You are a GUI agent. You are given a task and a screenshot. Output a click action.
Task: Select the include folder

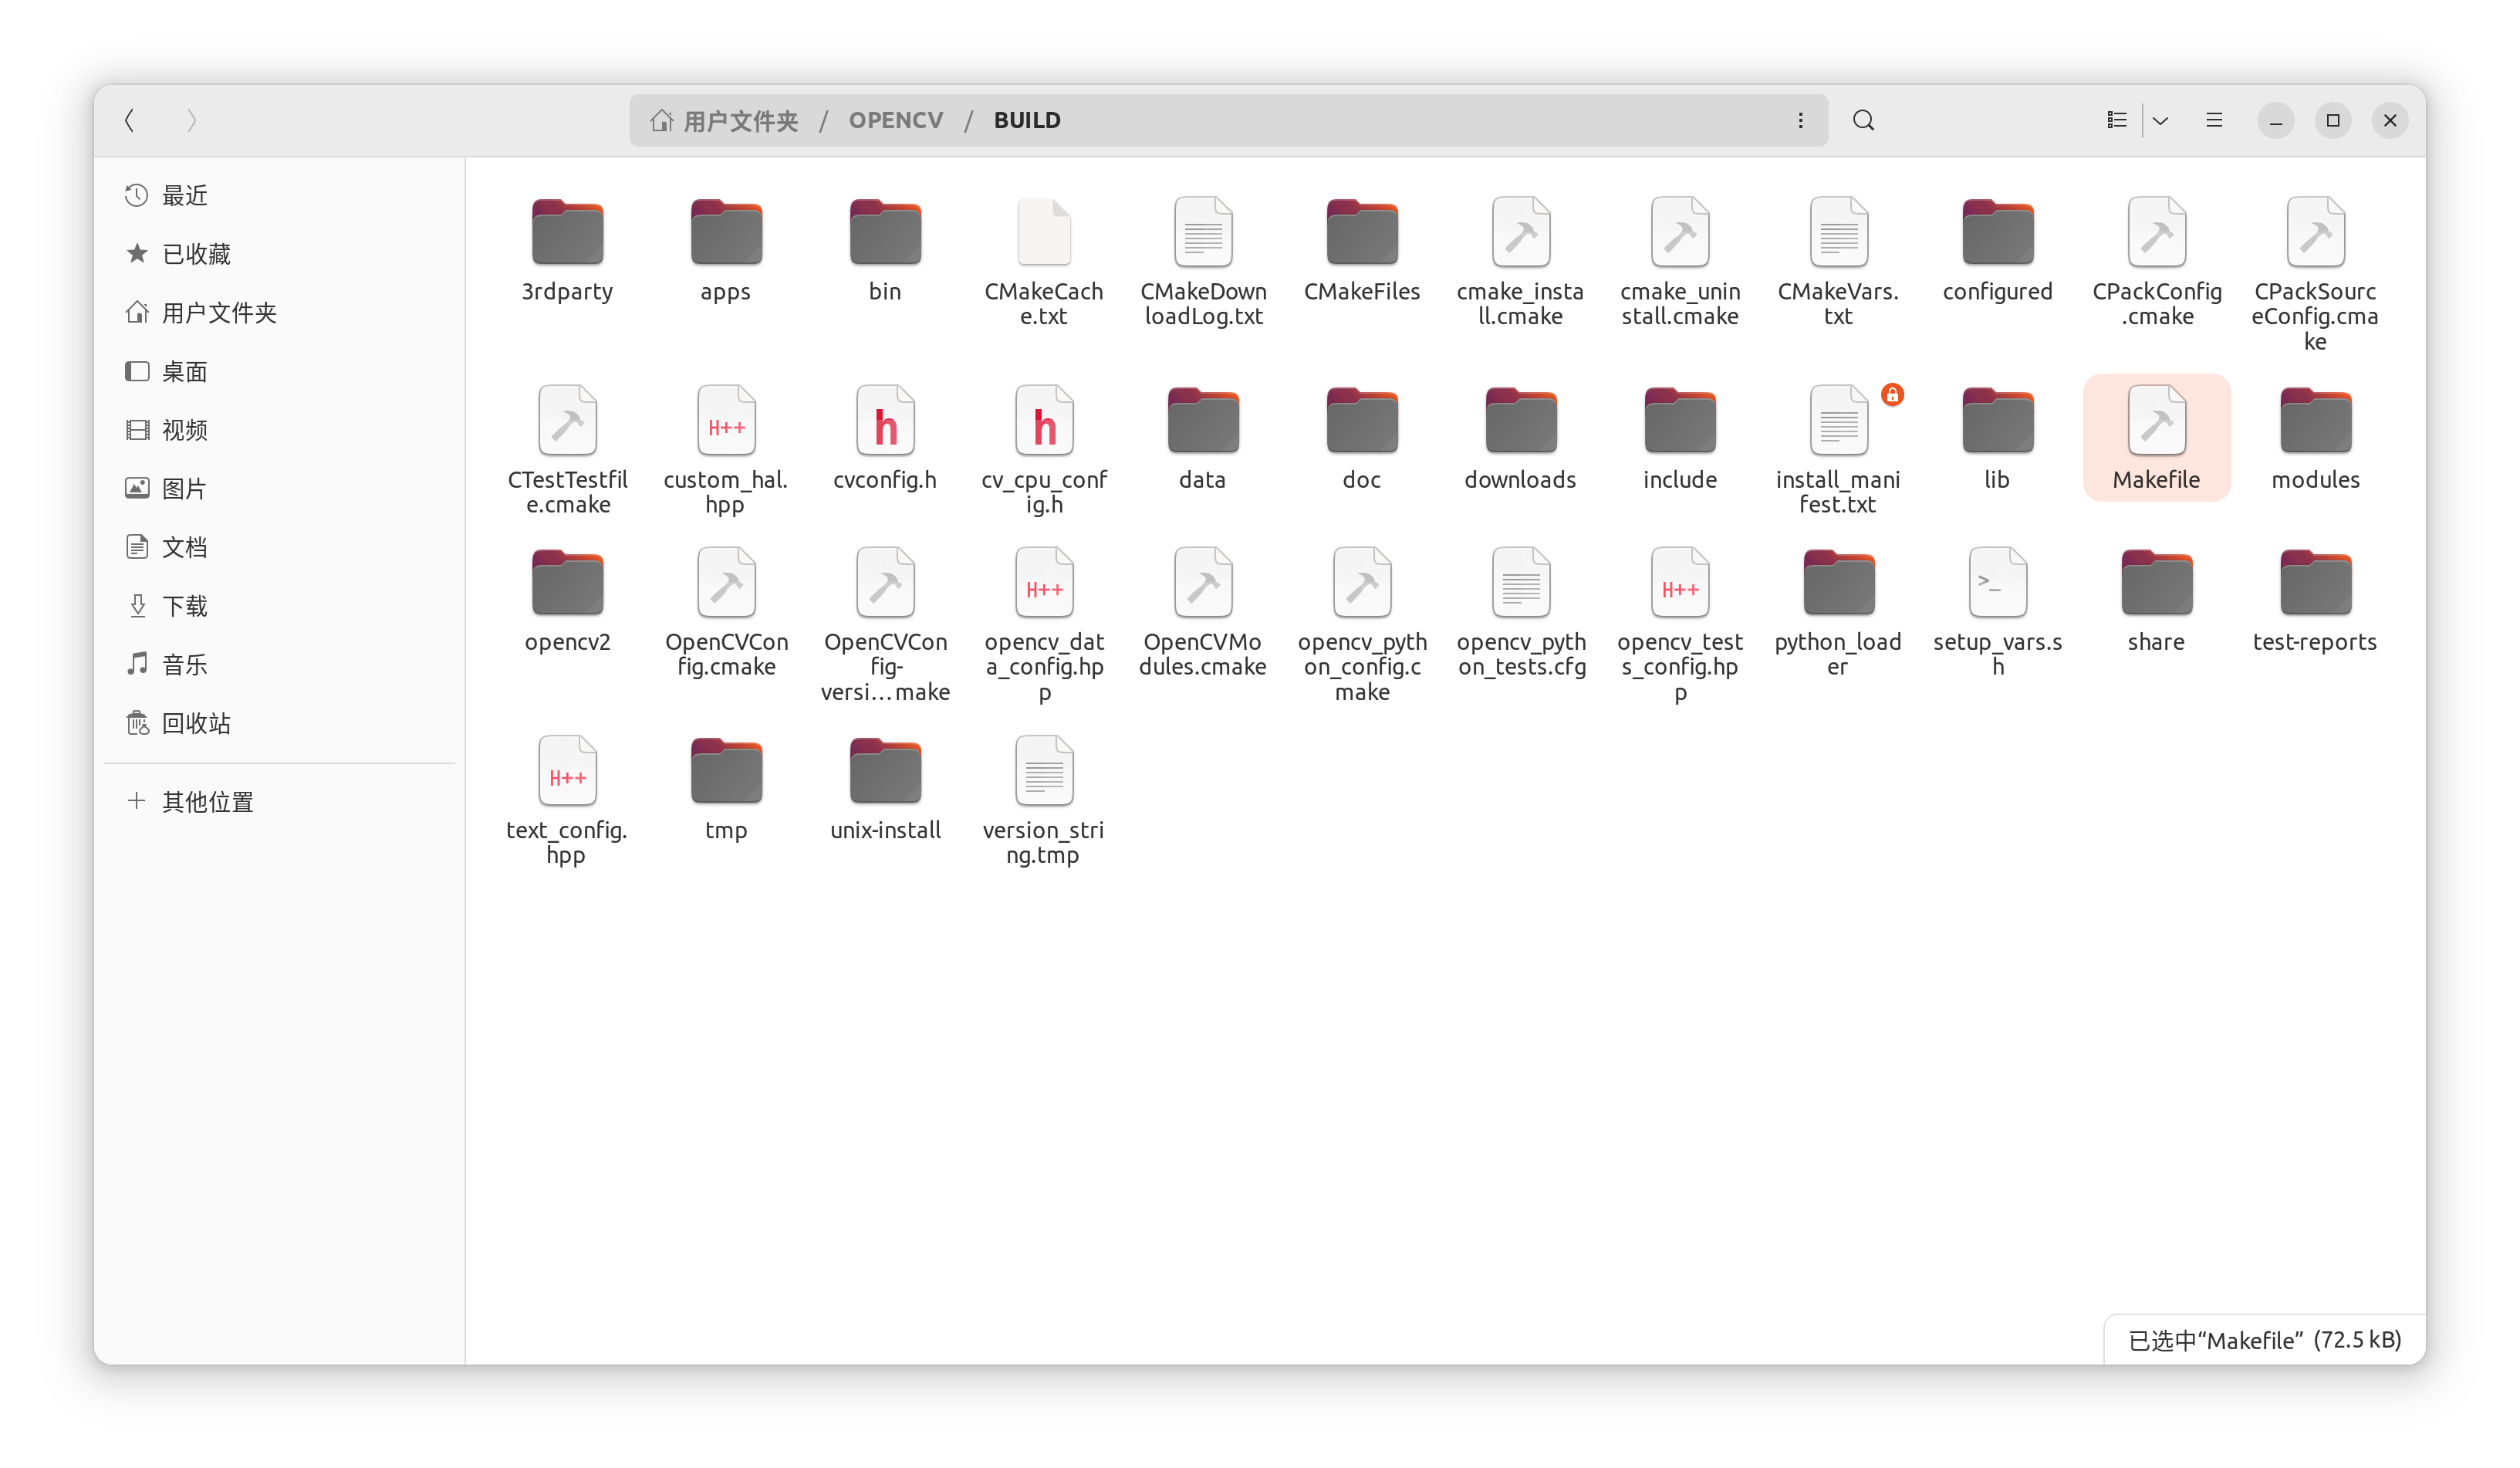(x=1680, y=438)
